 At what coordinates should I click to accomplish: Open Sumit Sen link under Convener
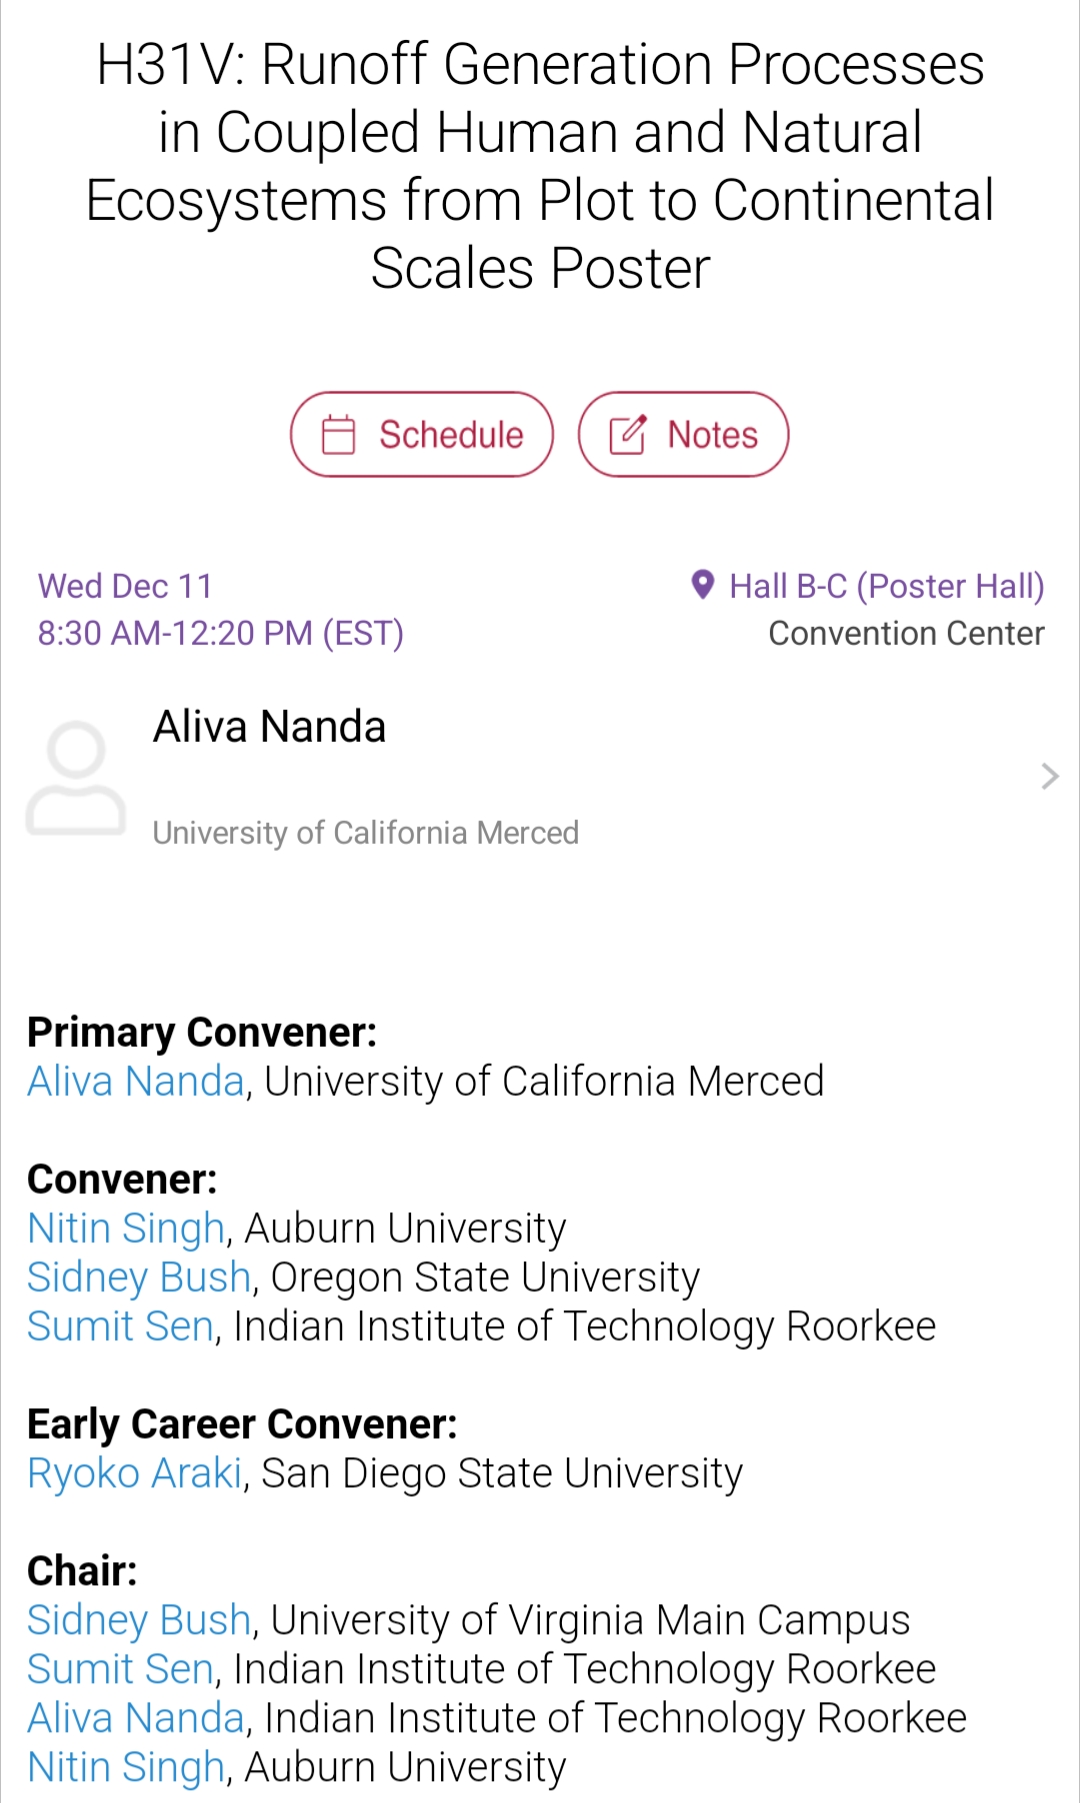[121, 1326]
